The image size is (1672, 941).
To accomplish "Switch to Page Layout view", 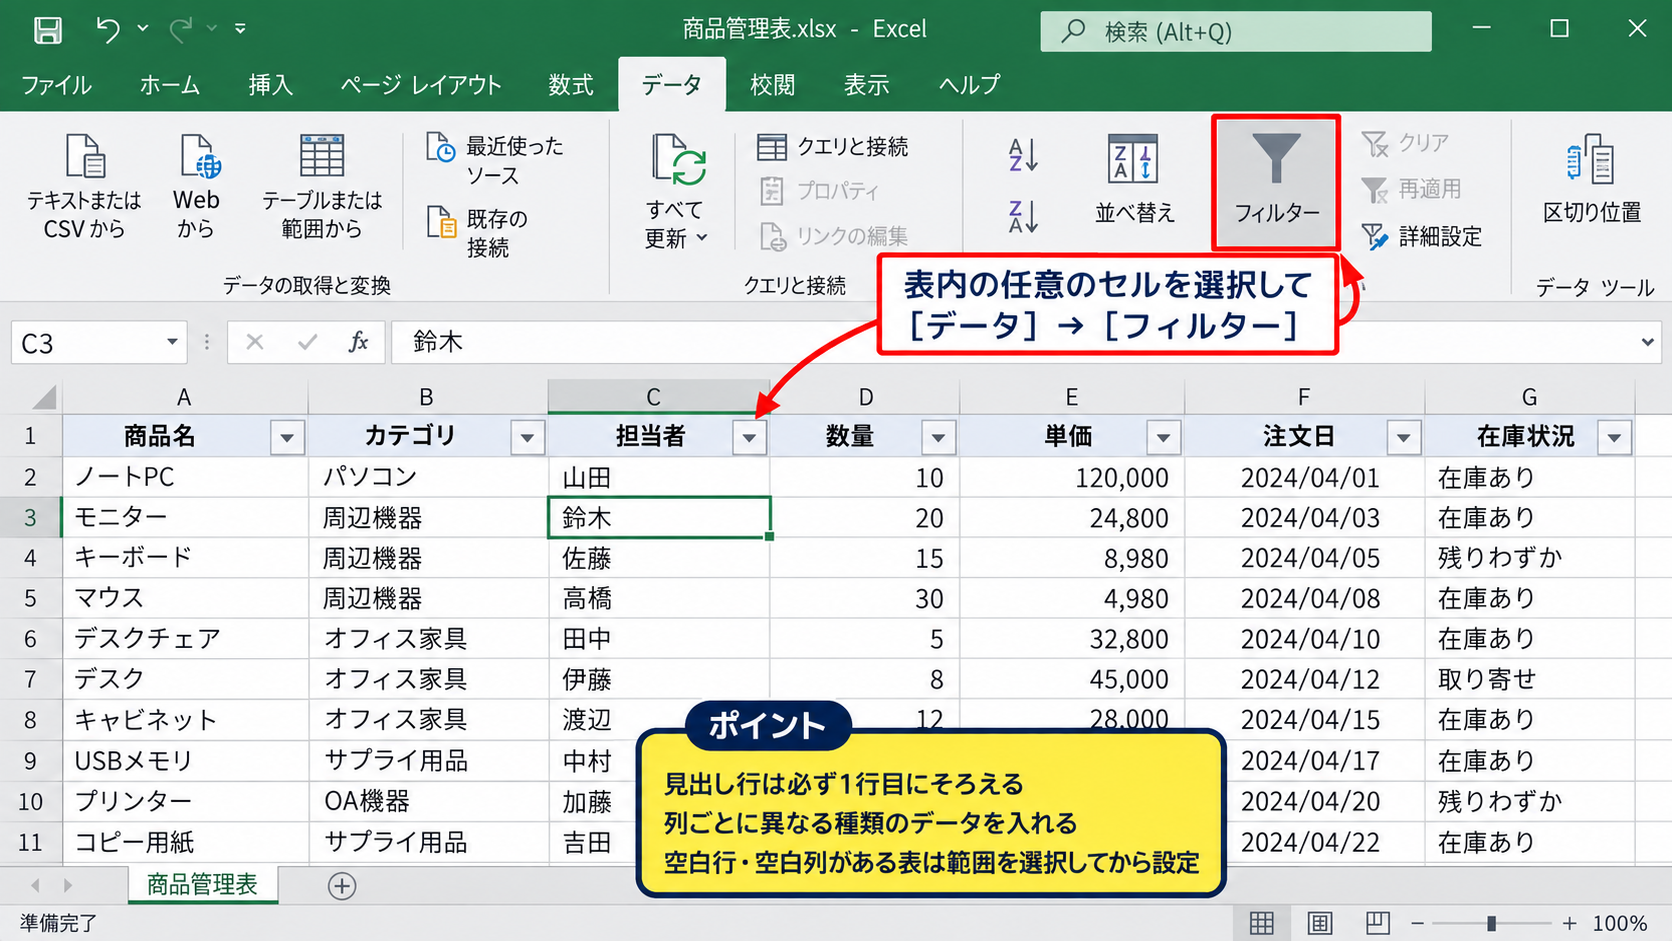I will click(1320, 923).
